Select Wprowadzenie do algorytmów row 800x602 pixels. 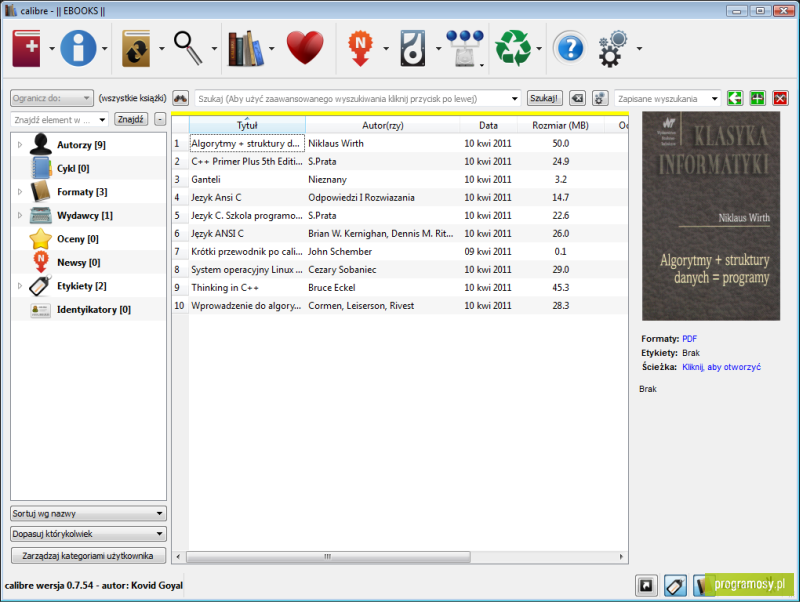point(399,306)
